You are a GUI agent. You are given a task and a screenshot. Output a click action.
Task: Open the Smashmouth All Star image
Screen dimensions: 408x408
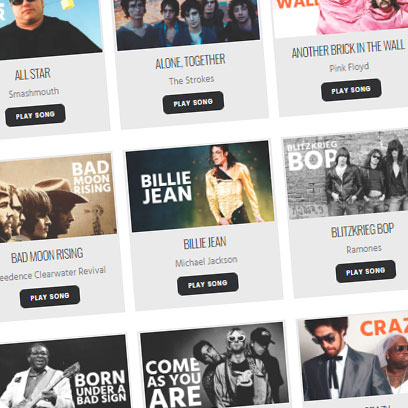(49, 28)
